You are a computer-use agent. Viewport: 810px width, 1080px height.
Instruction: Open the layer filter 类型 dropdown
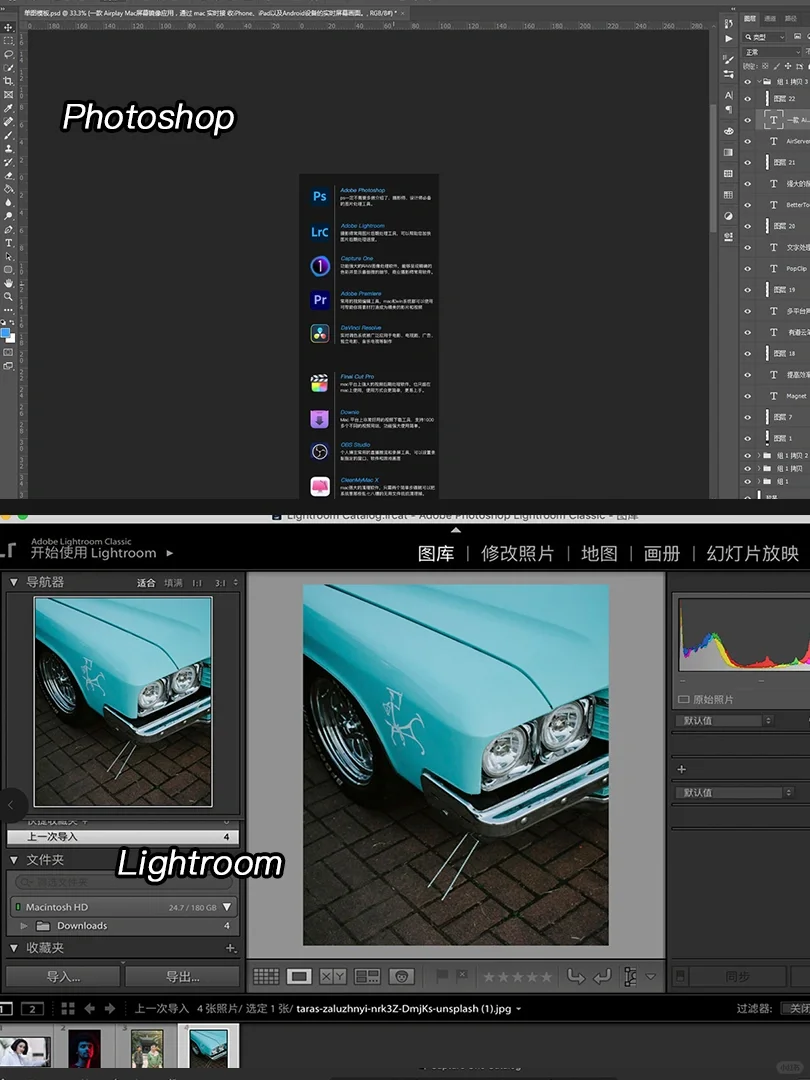tap(765, 37)
